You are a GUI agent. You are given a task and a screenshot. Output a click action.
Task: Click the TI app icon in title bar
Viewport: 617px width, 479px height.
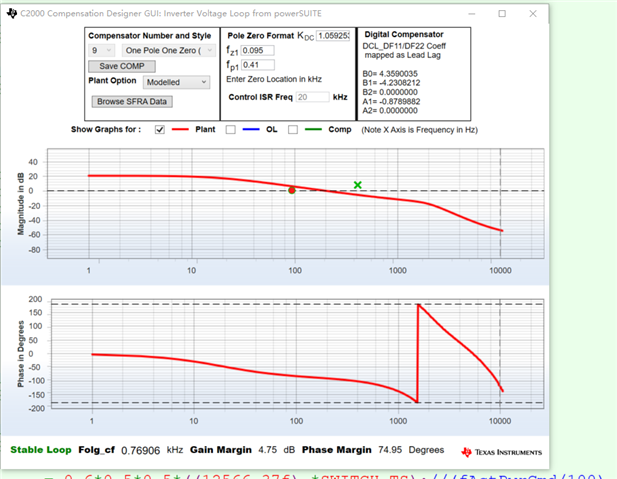(12, 13)
